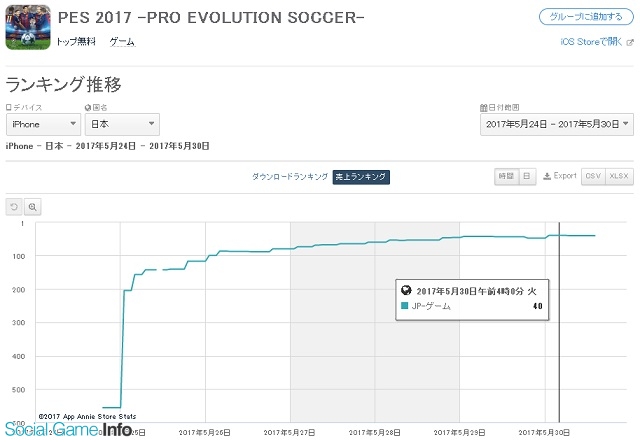Open the iOS Storeで開く link
Image resolution: width=640 pixels, height=442 pixels.
click(x=591, y=42)
